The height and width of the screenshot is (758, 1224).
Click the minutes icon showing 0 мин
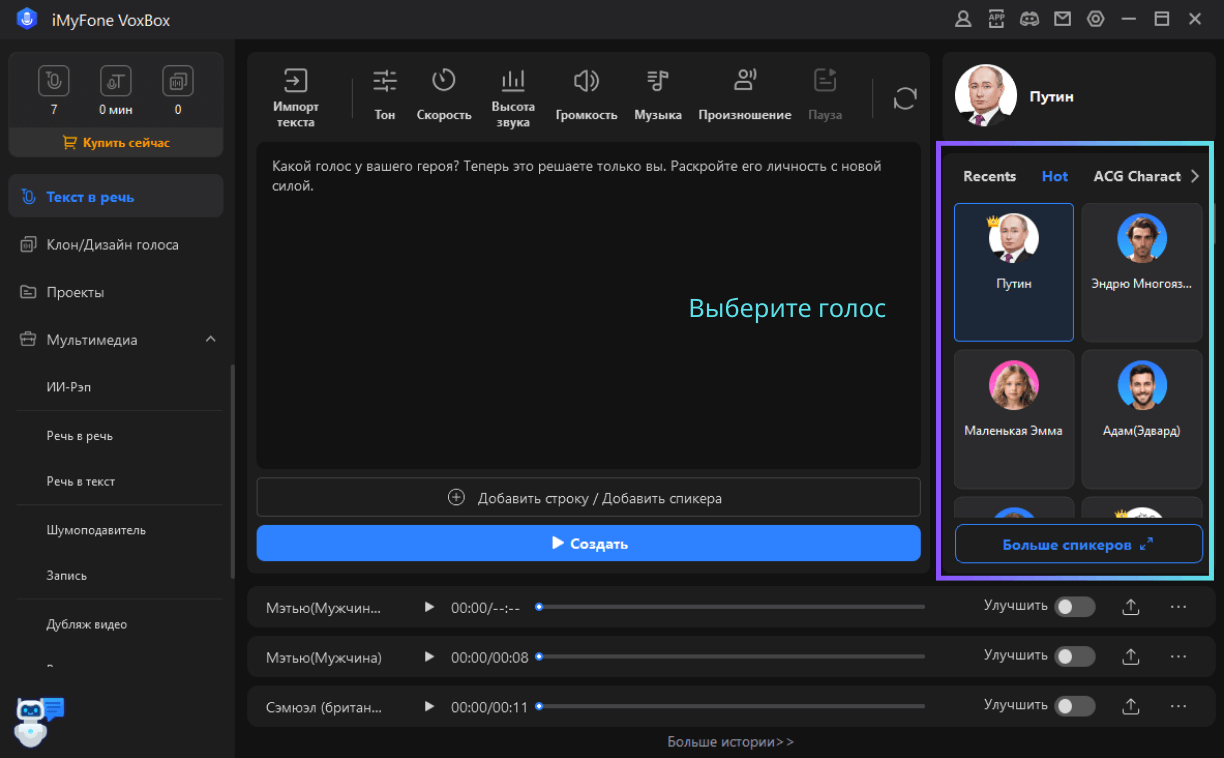coord(116,81)
